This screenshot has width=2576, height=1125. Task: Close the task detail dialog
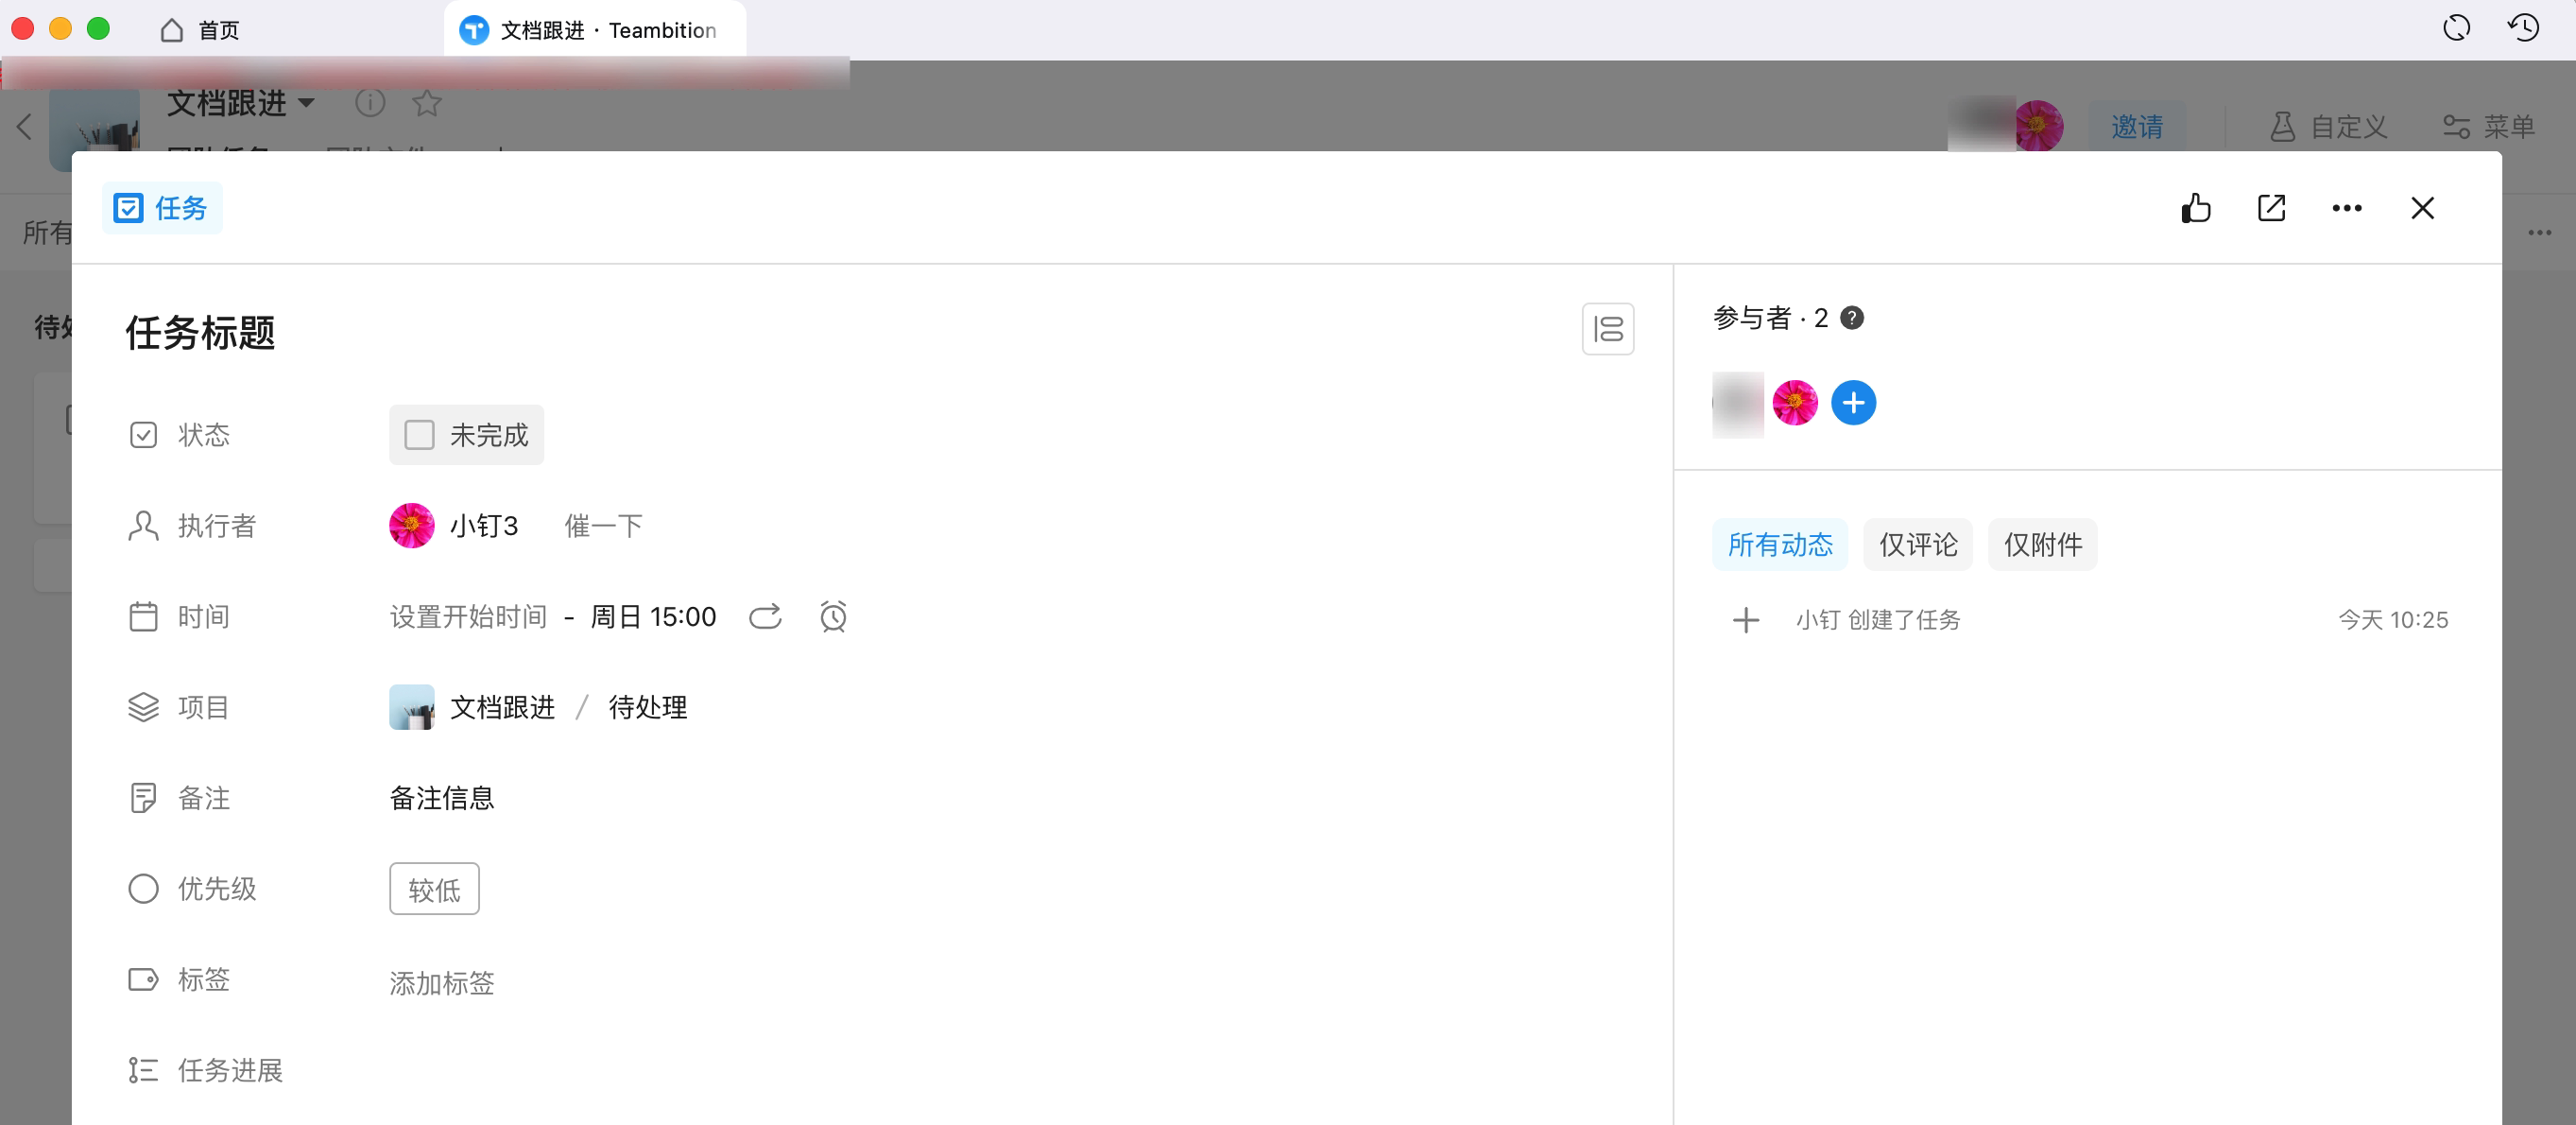(x=2422, y=208)
